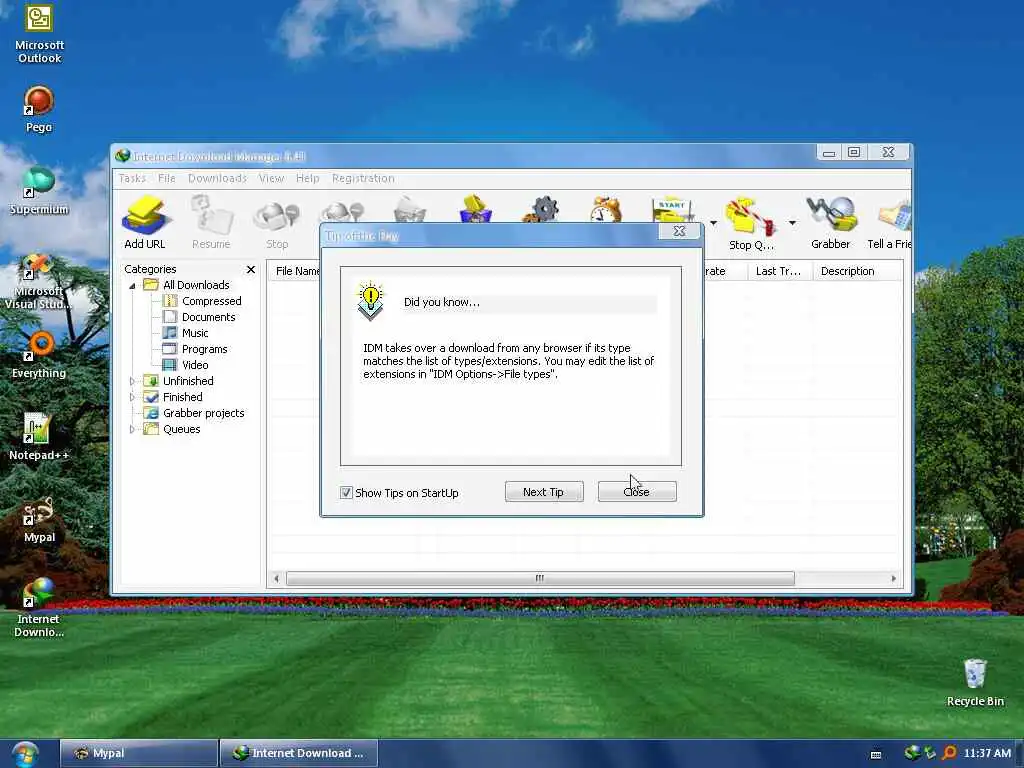Click the Start Queue toolbar icon
Image resolution: width=1024 pixels, height=768 pixels.
[x=673, y=210]
